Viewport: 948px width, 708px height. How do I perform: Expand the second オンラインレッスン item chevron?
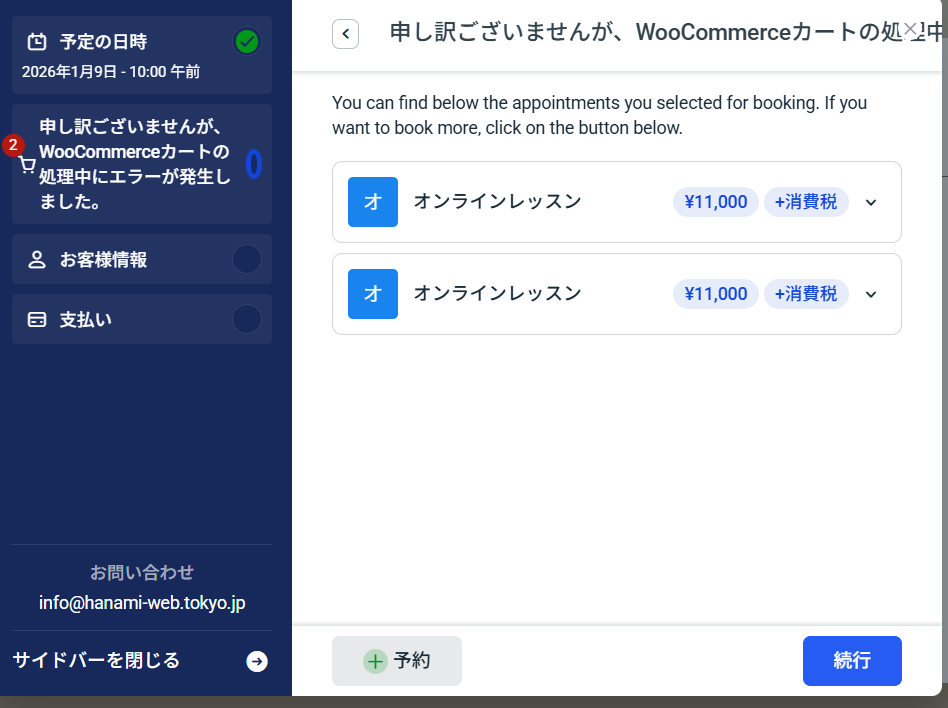(x=871, y=294)
